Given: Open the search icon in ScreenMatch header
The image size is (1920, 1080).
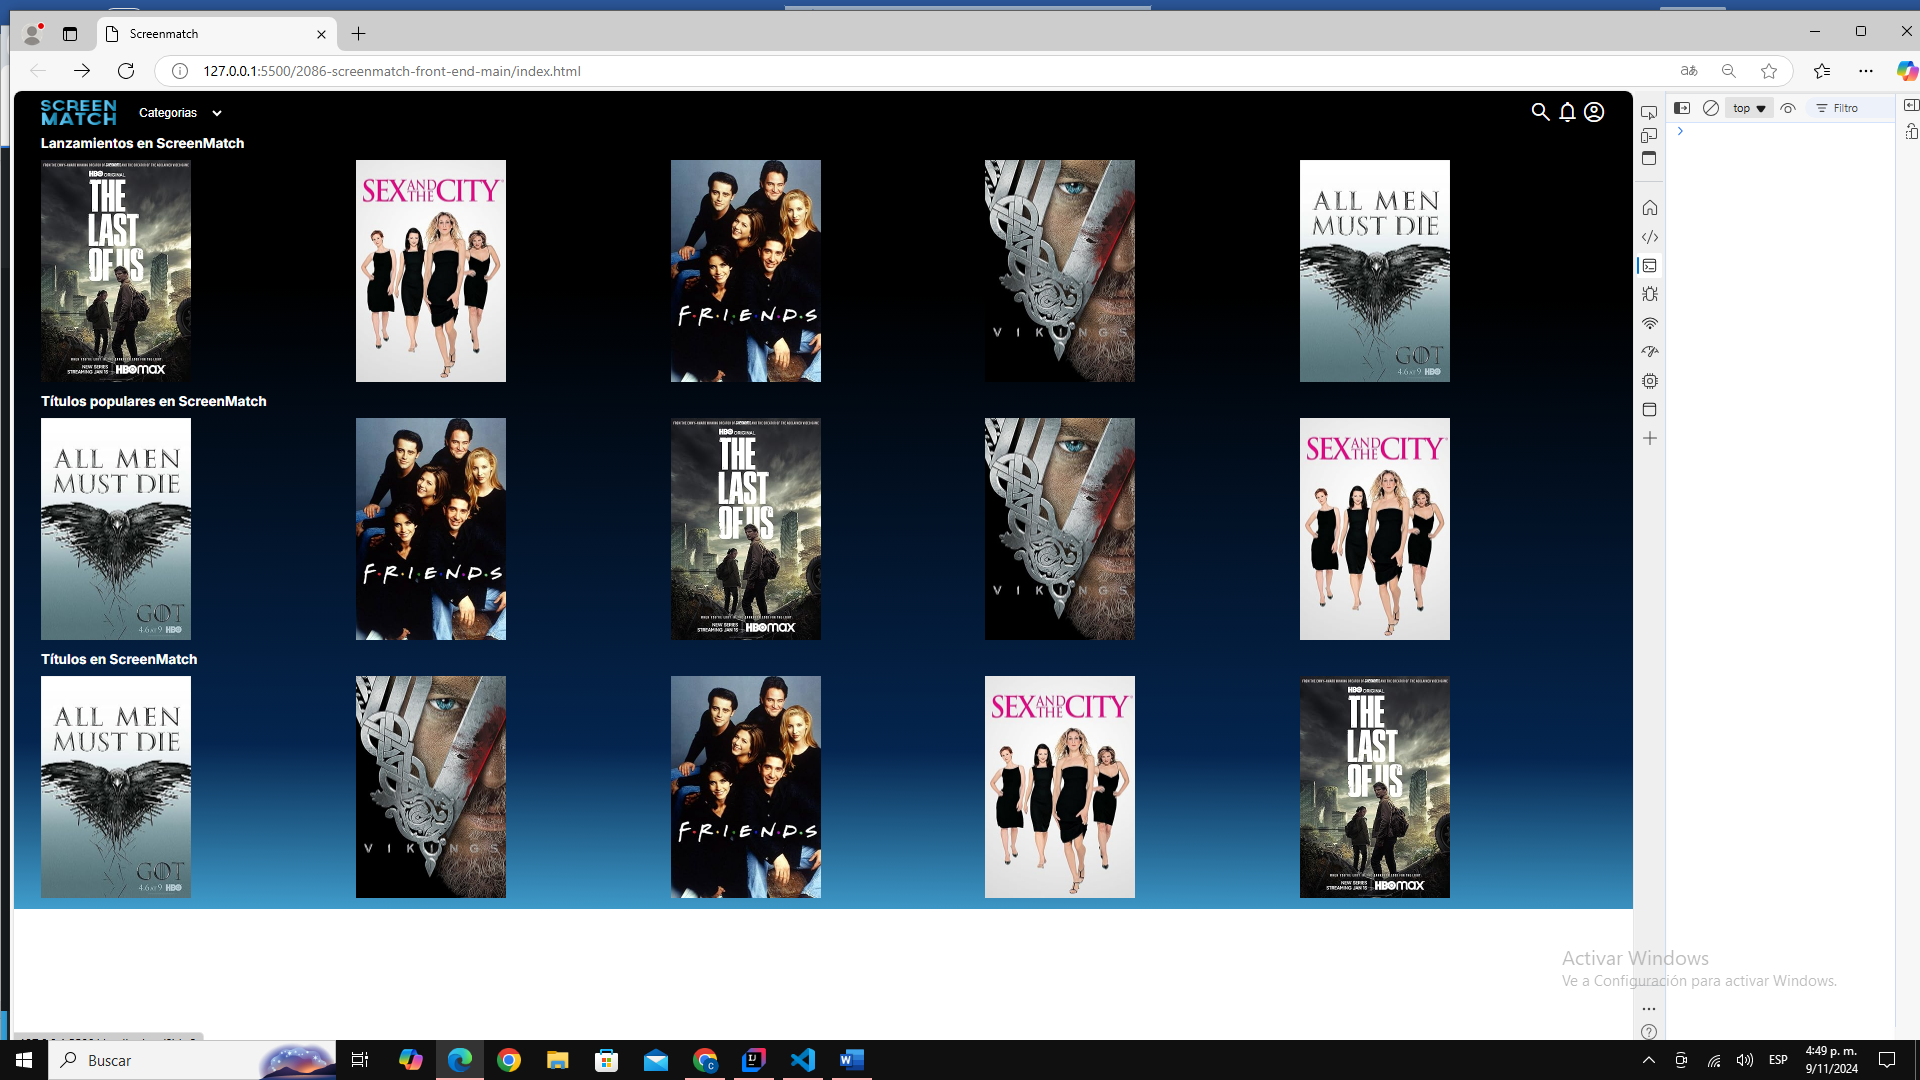Looking at the screenshot, I should point(1540,112).
